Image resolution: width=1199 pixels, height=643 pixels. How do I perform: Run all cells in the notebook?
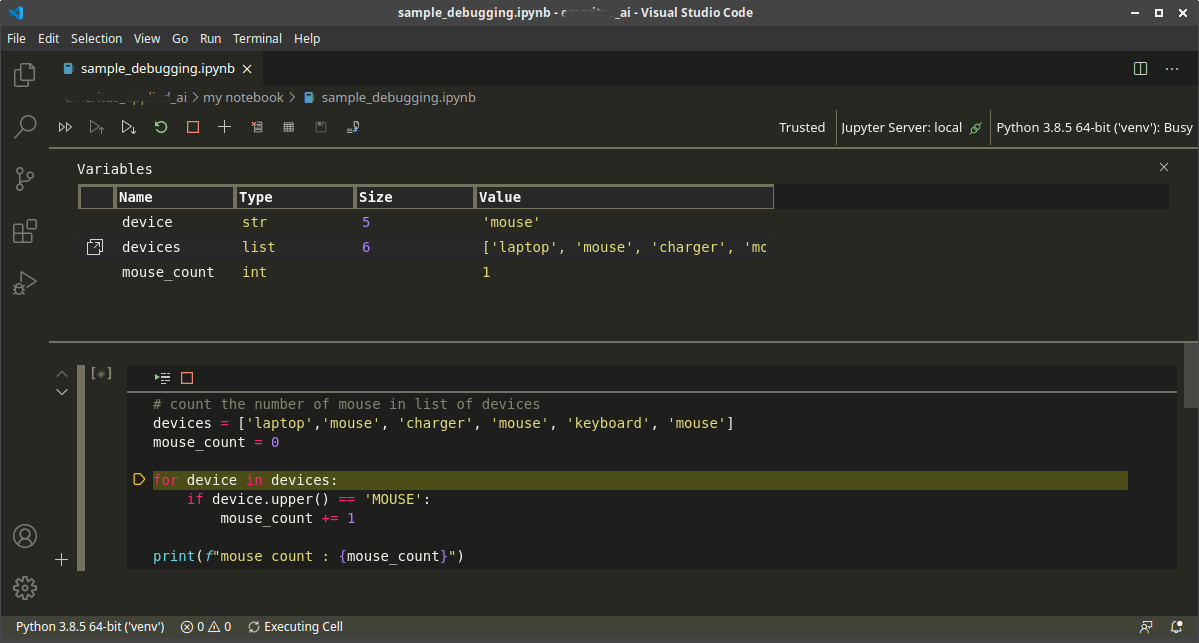point(65,127)
